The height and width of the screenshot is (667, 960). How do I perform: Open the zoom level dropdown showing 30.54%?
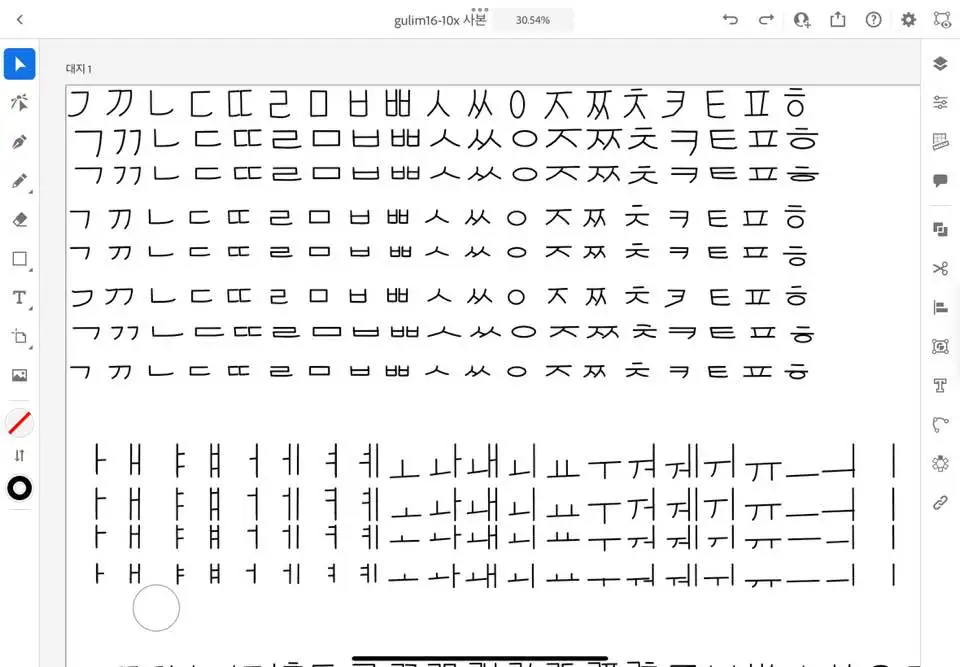coord(533,19)
